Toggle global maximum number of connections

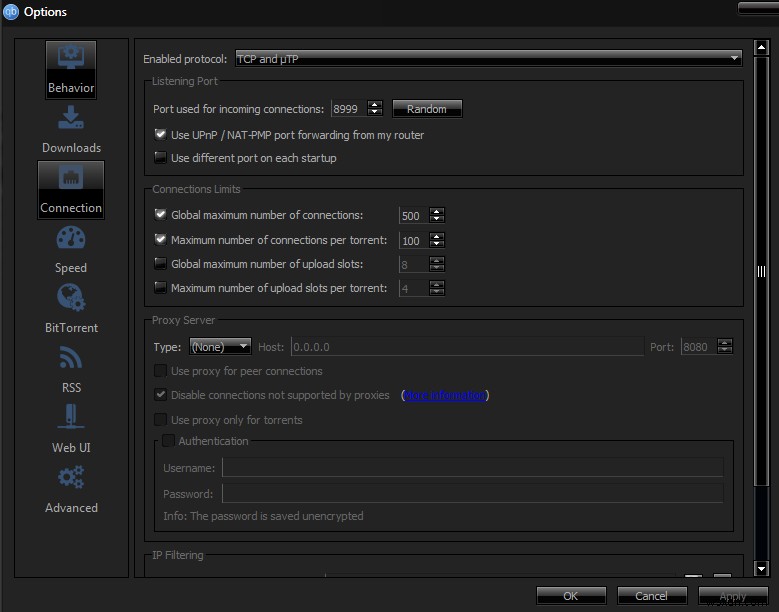pyautogui.click(x=160, y=215)
